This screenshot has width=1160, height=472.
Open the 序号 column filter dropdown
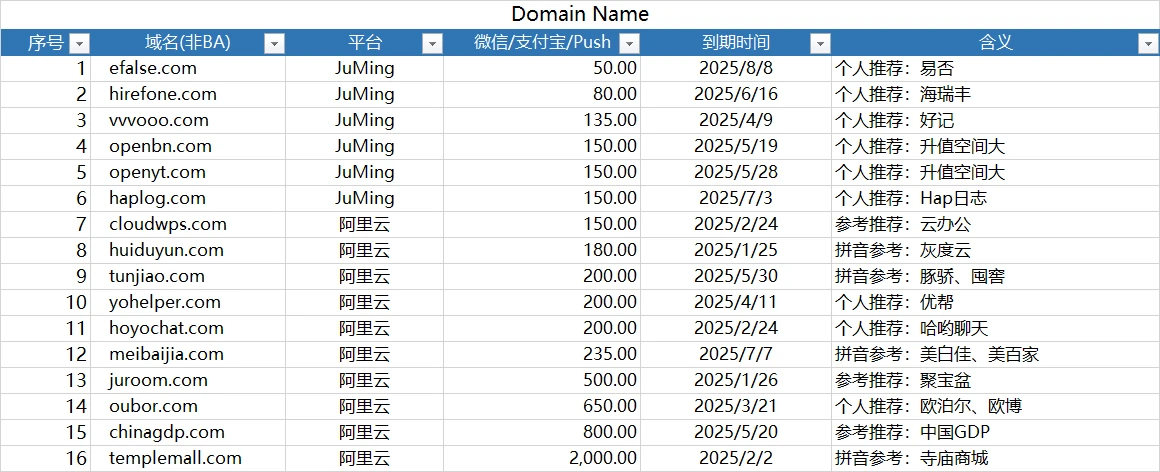point(79,43)
